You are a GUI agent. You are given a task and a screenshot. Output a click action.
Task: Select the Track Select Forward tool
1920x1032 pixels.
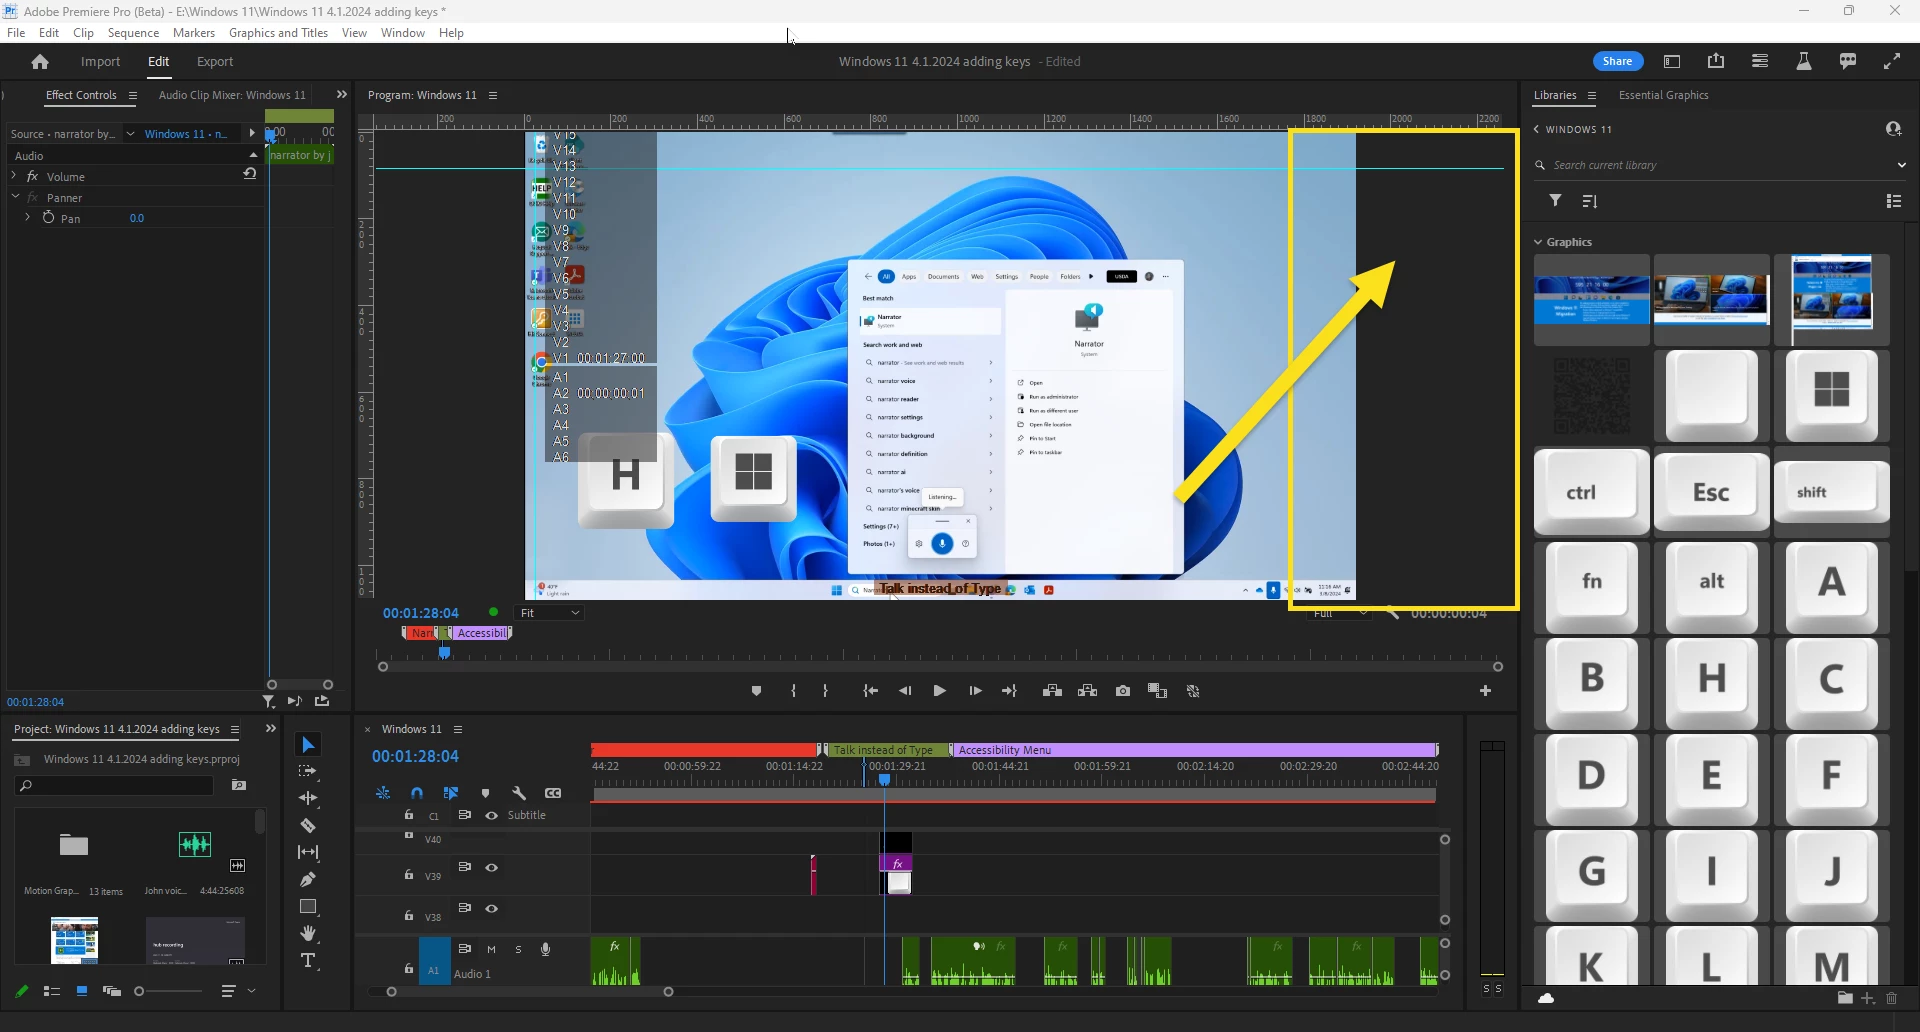pos(308,771)
